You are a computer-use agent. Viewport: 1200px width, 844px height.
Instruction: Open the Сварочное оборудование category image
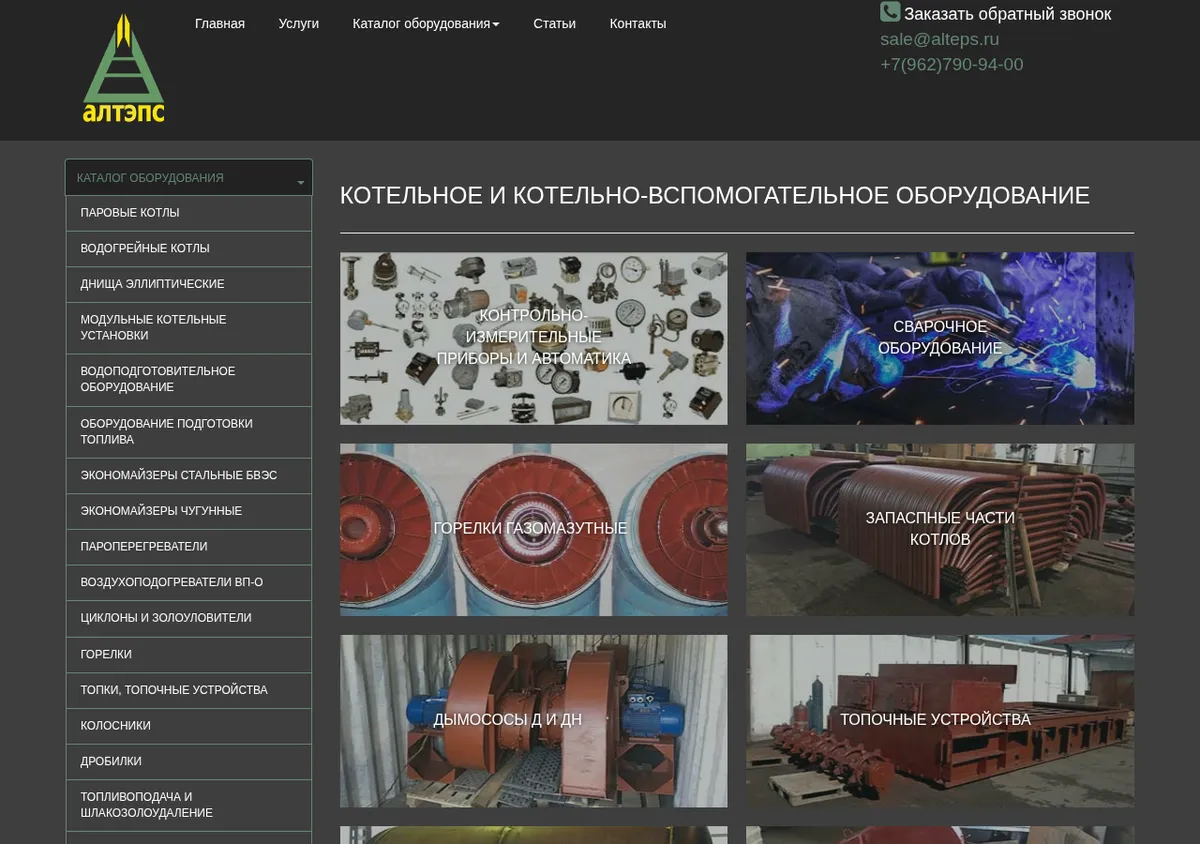tap(940, 338)
